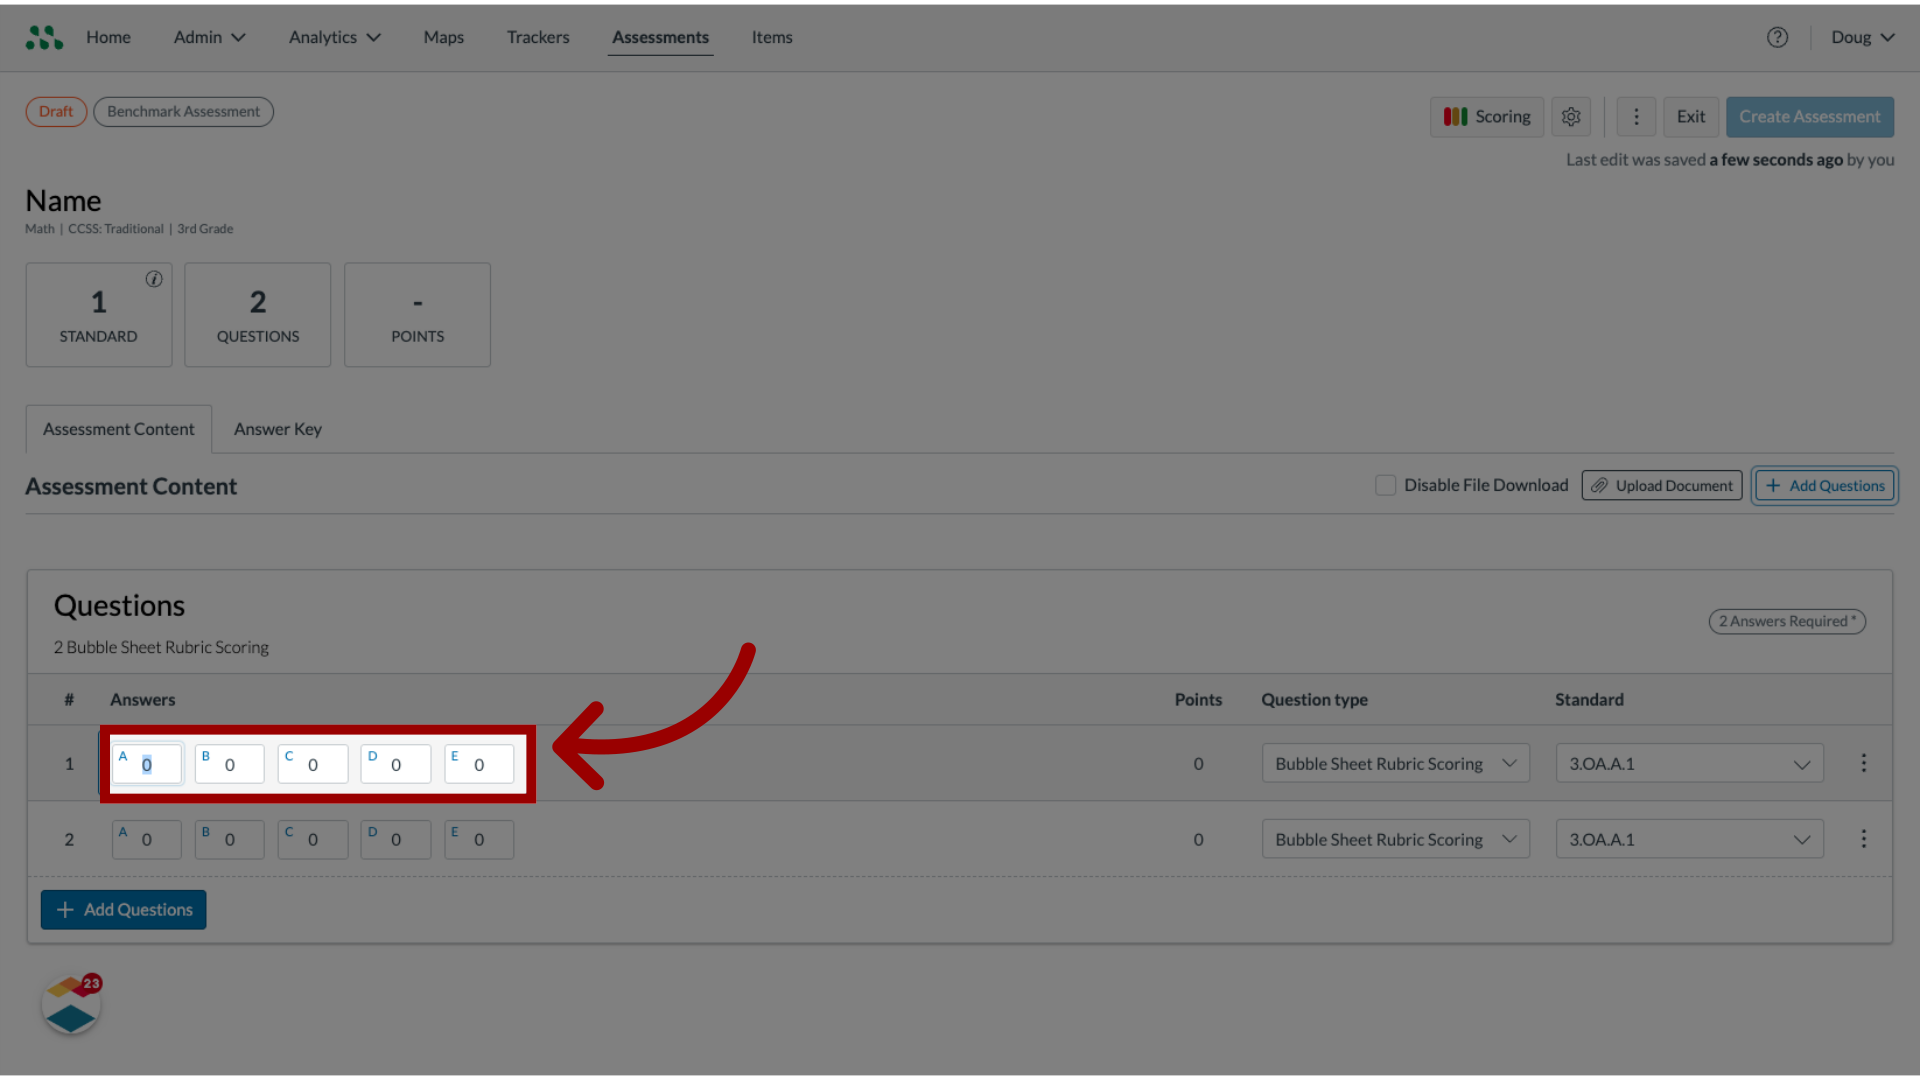Click question 2 answer A field
The height and width of the screenshot is (1080, 1920).
click(147, 839)
